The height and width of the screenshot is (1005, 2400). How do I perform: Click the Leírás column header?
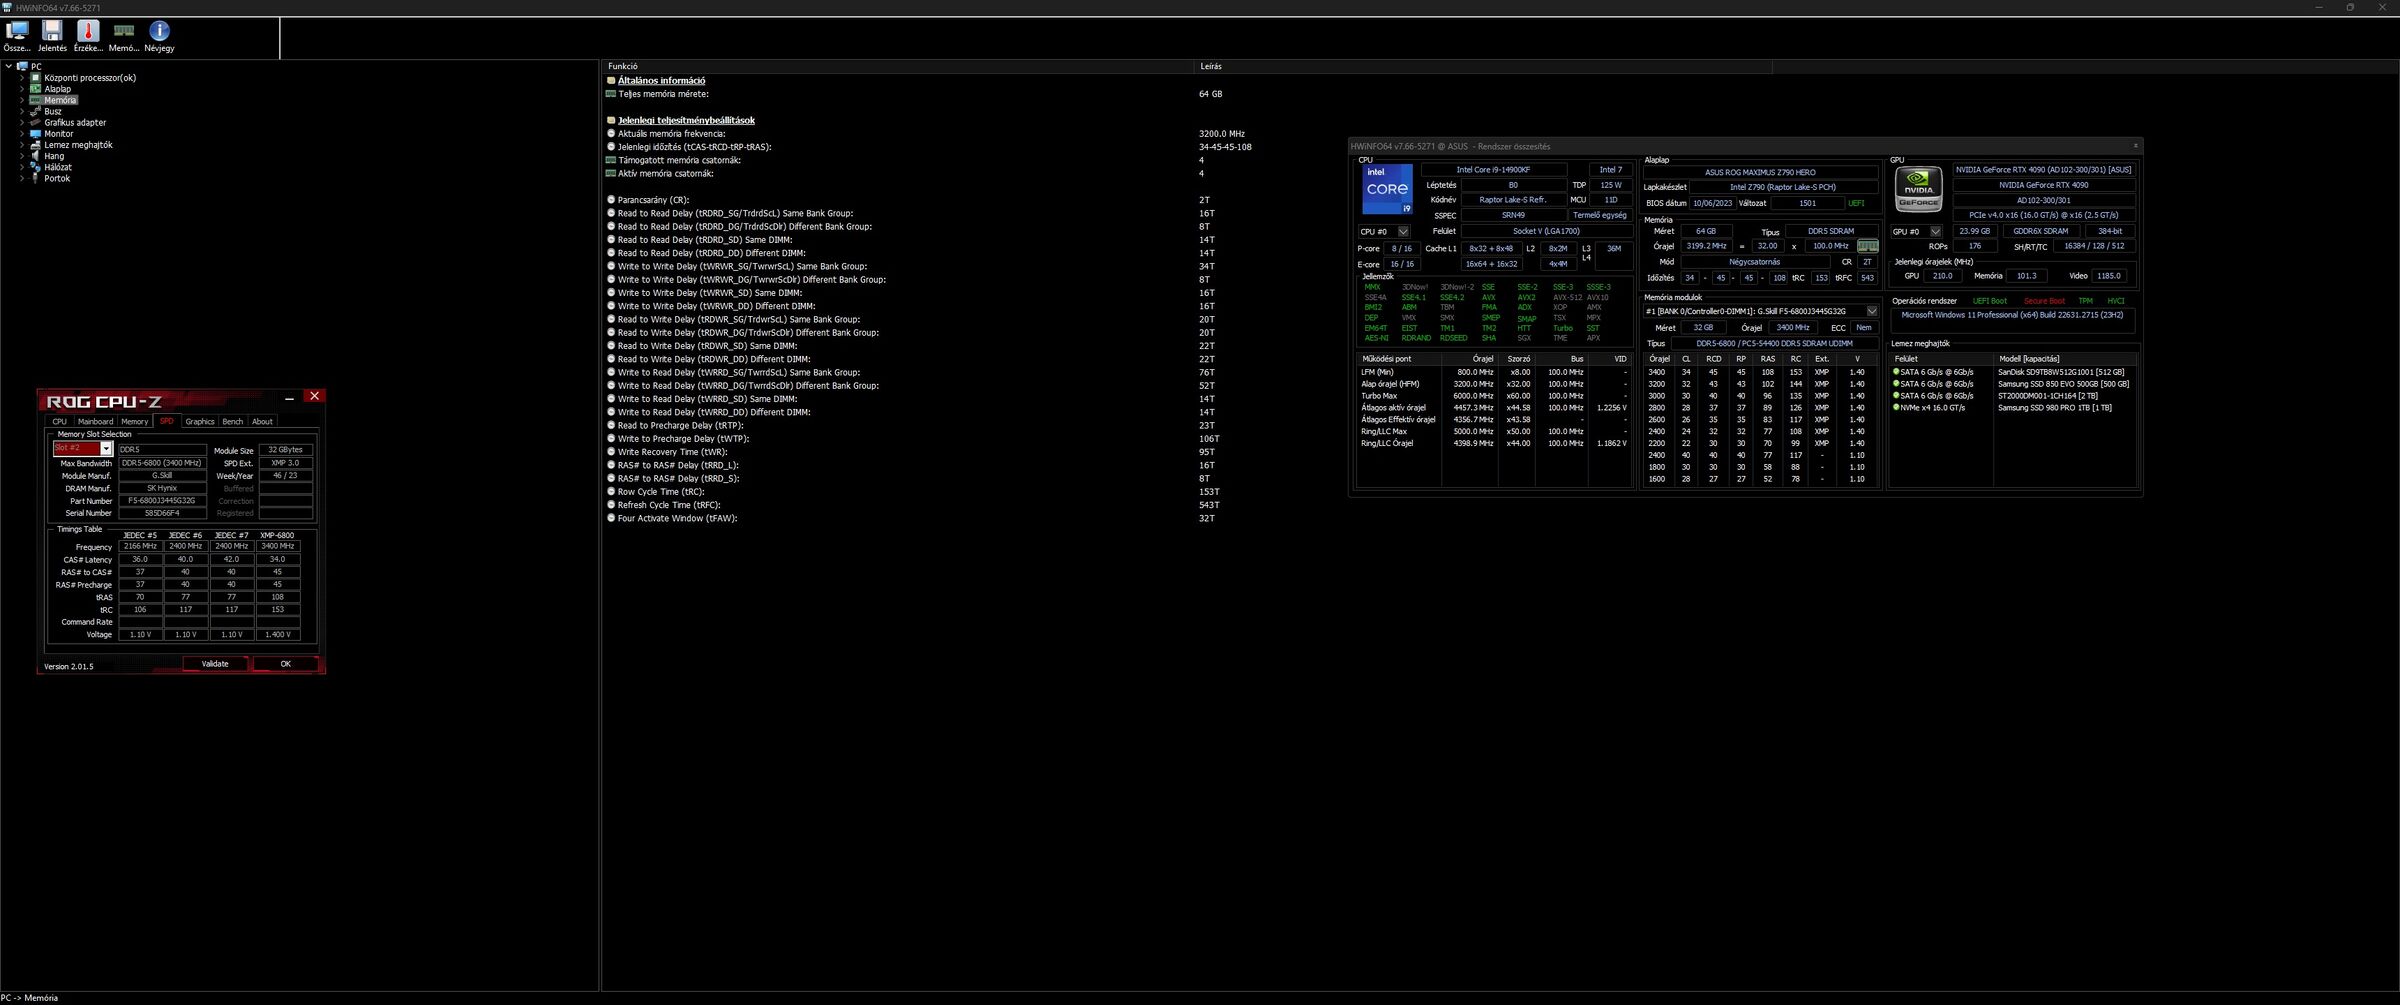1483,66
